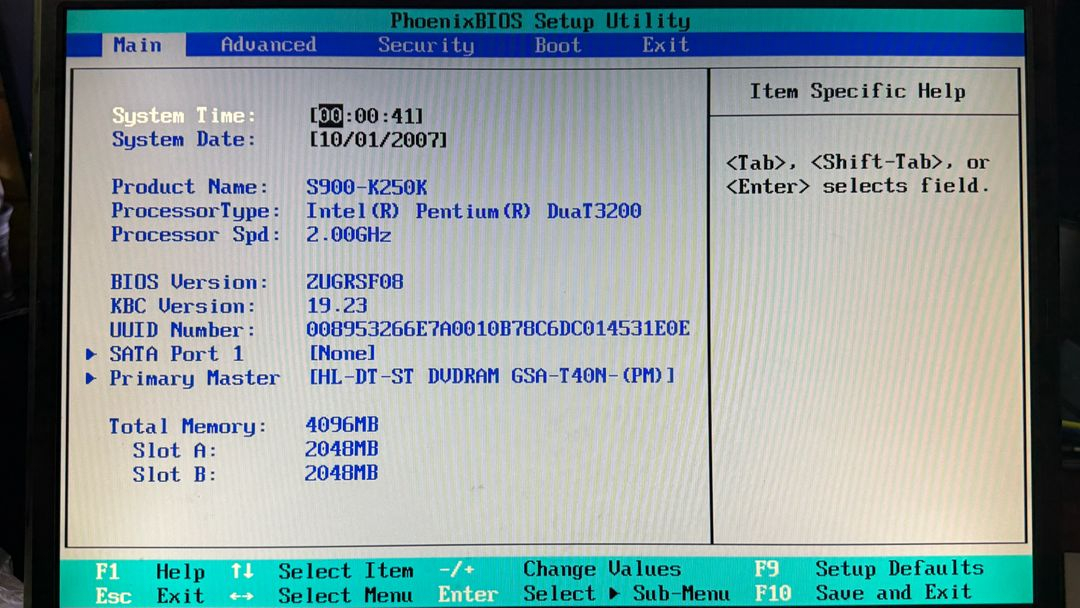This screenshot has width=1080, height=608.
Task: Open the Exit menu
Action: pyautogui.click(x=664, y=44)
